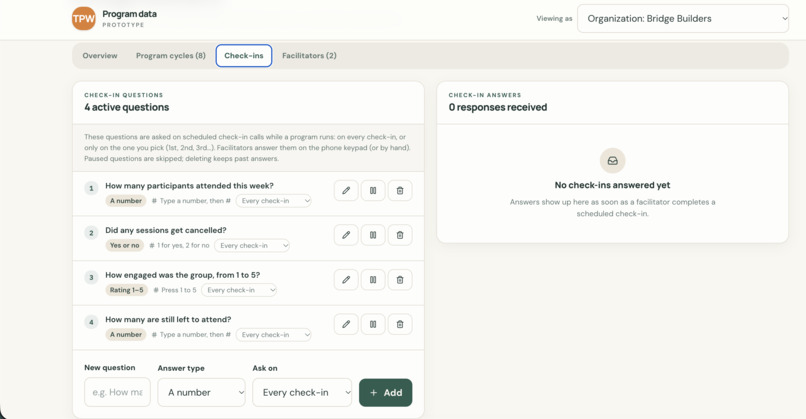Click 'A number' badge on question 1
806x419 pixels.
tap(126, 201)
